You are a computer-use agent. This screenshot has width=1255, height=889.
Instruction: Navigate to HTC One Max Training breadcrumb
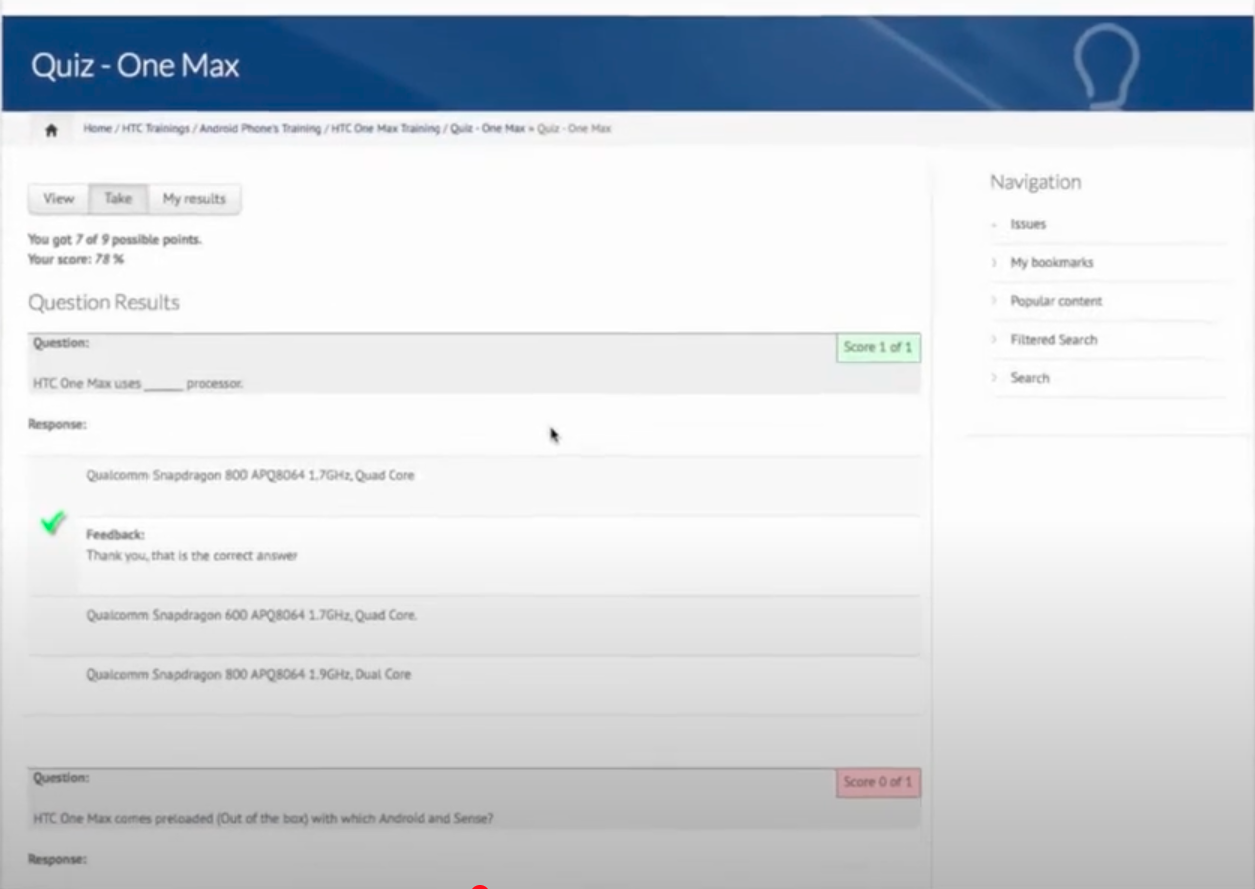pyautogui.click(x=385, y=129)
